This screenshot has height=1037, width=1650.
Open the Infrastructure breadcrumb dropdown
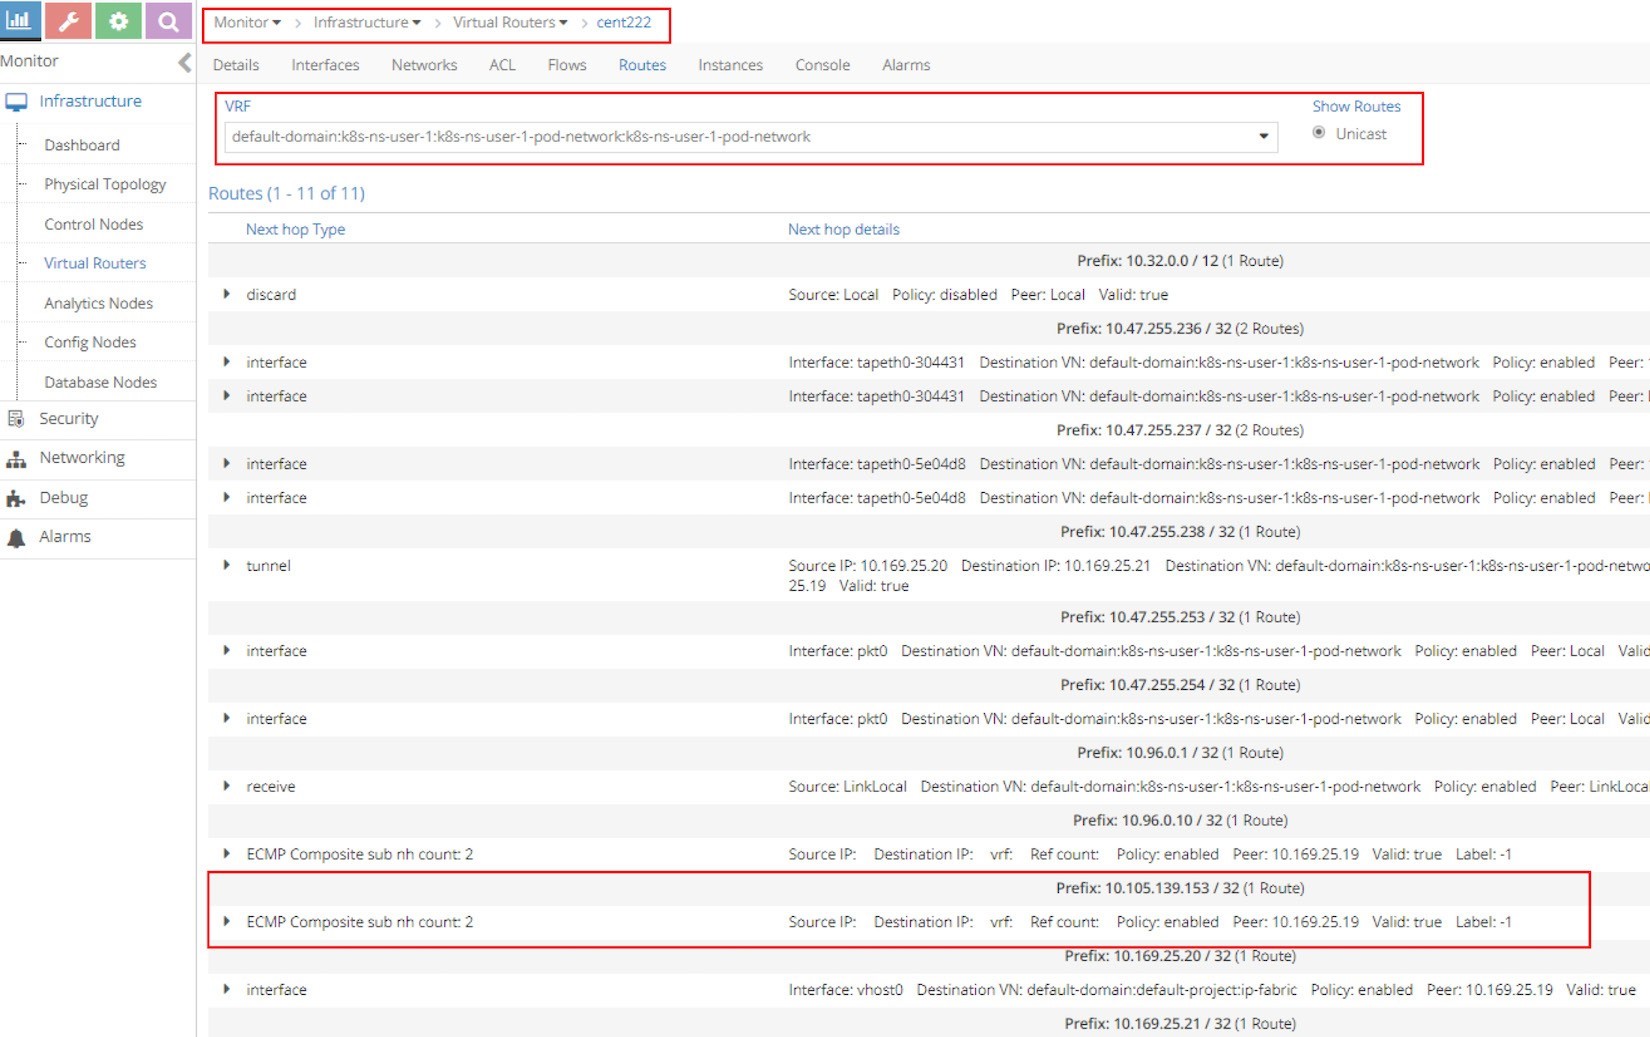[367, 22]
